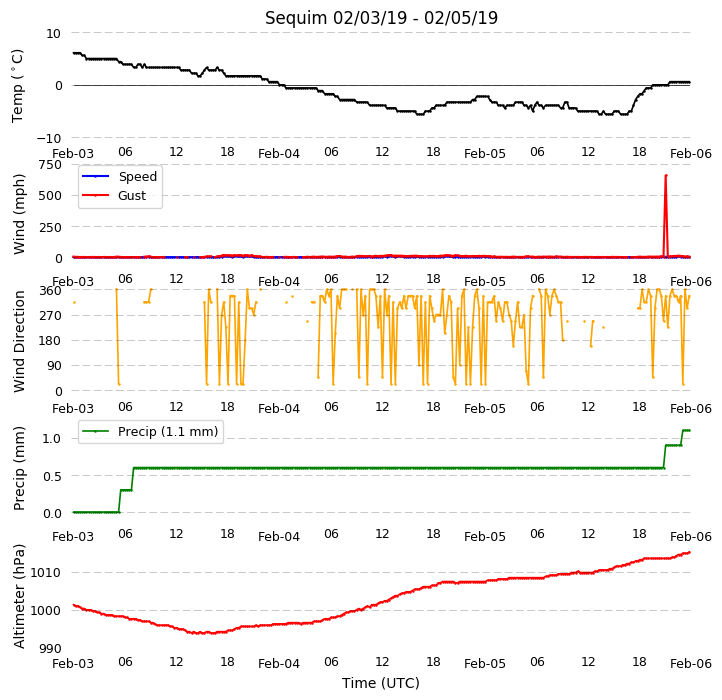This screenshot has height=700, width=722.
Task: Click the Gust legend label
Action: 132,196
